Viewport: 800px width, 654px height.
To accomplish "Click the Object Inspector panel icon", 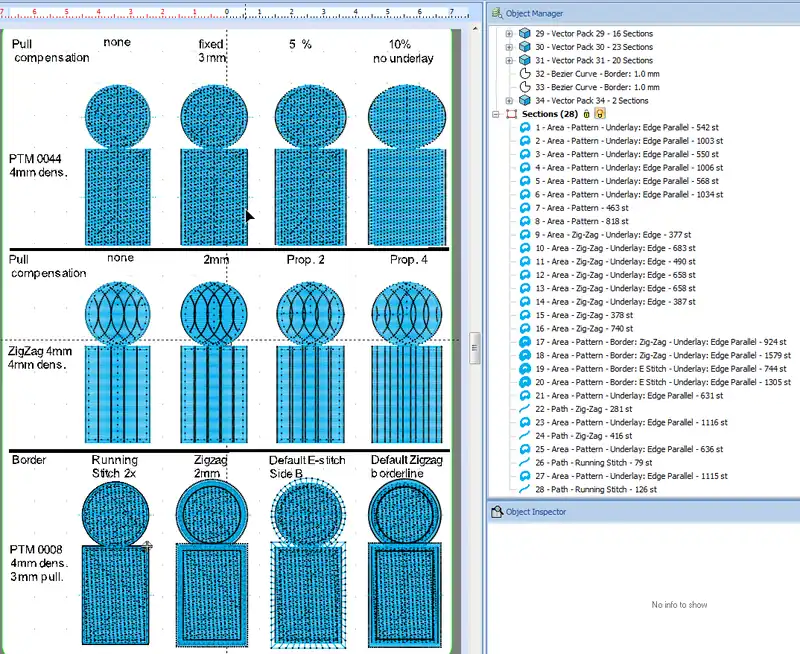I will pos(497,512).
